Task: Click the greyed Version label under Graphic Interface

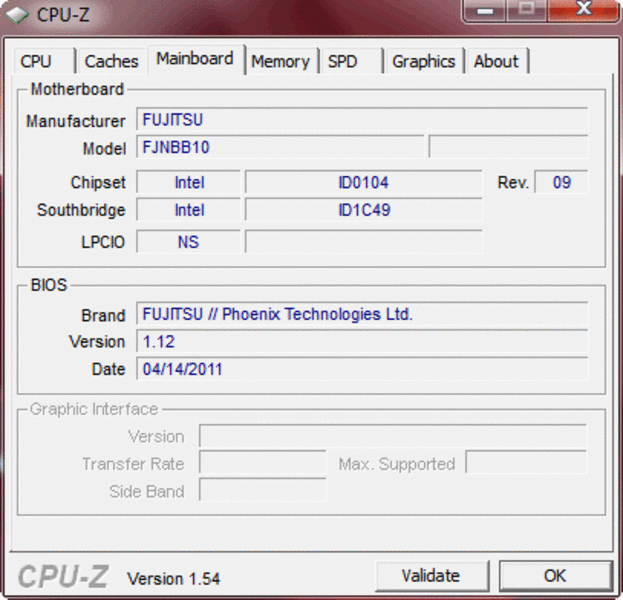Action: coord(156,436)
